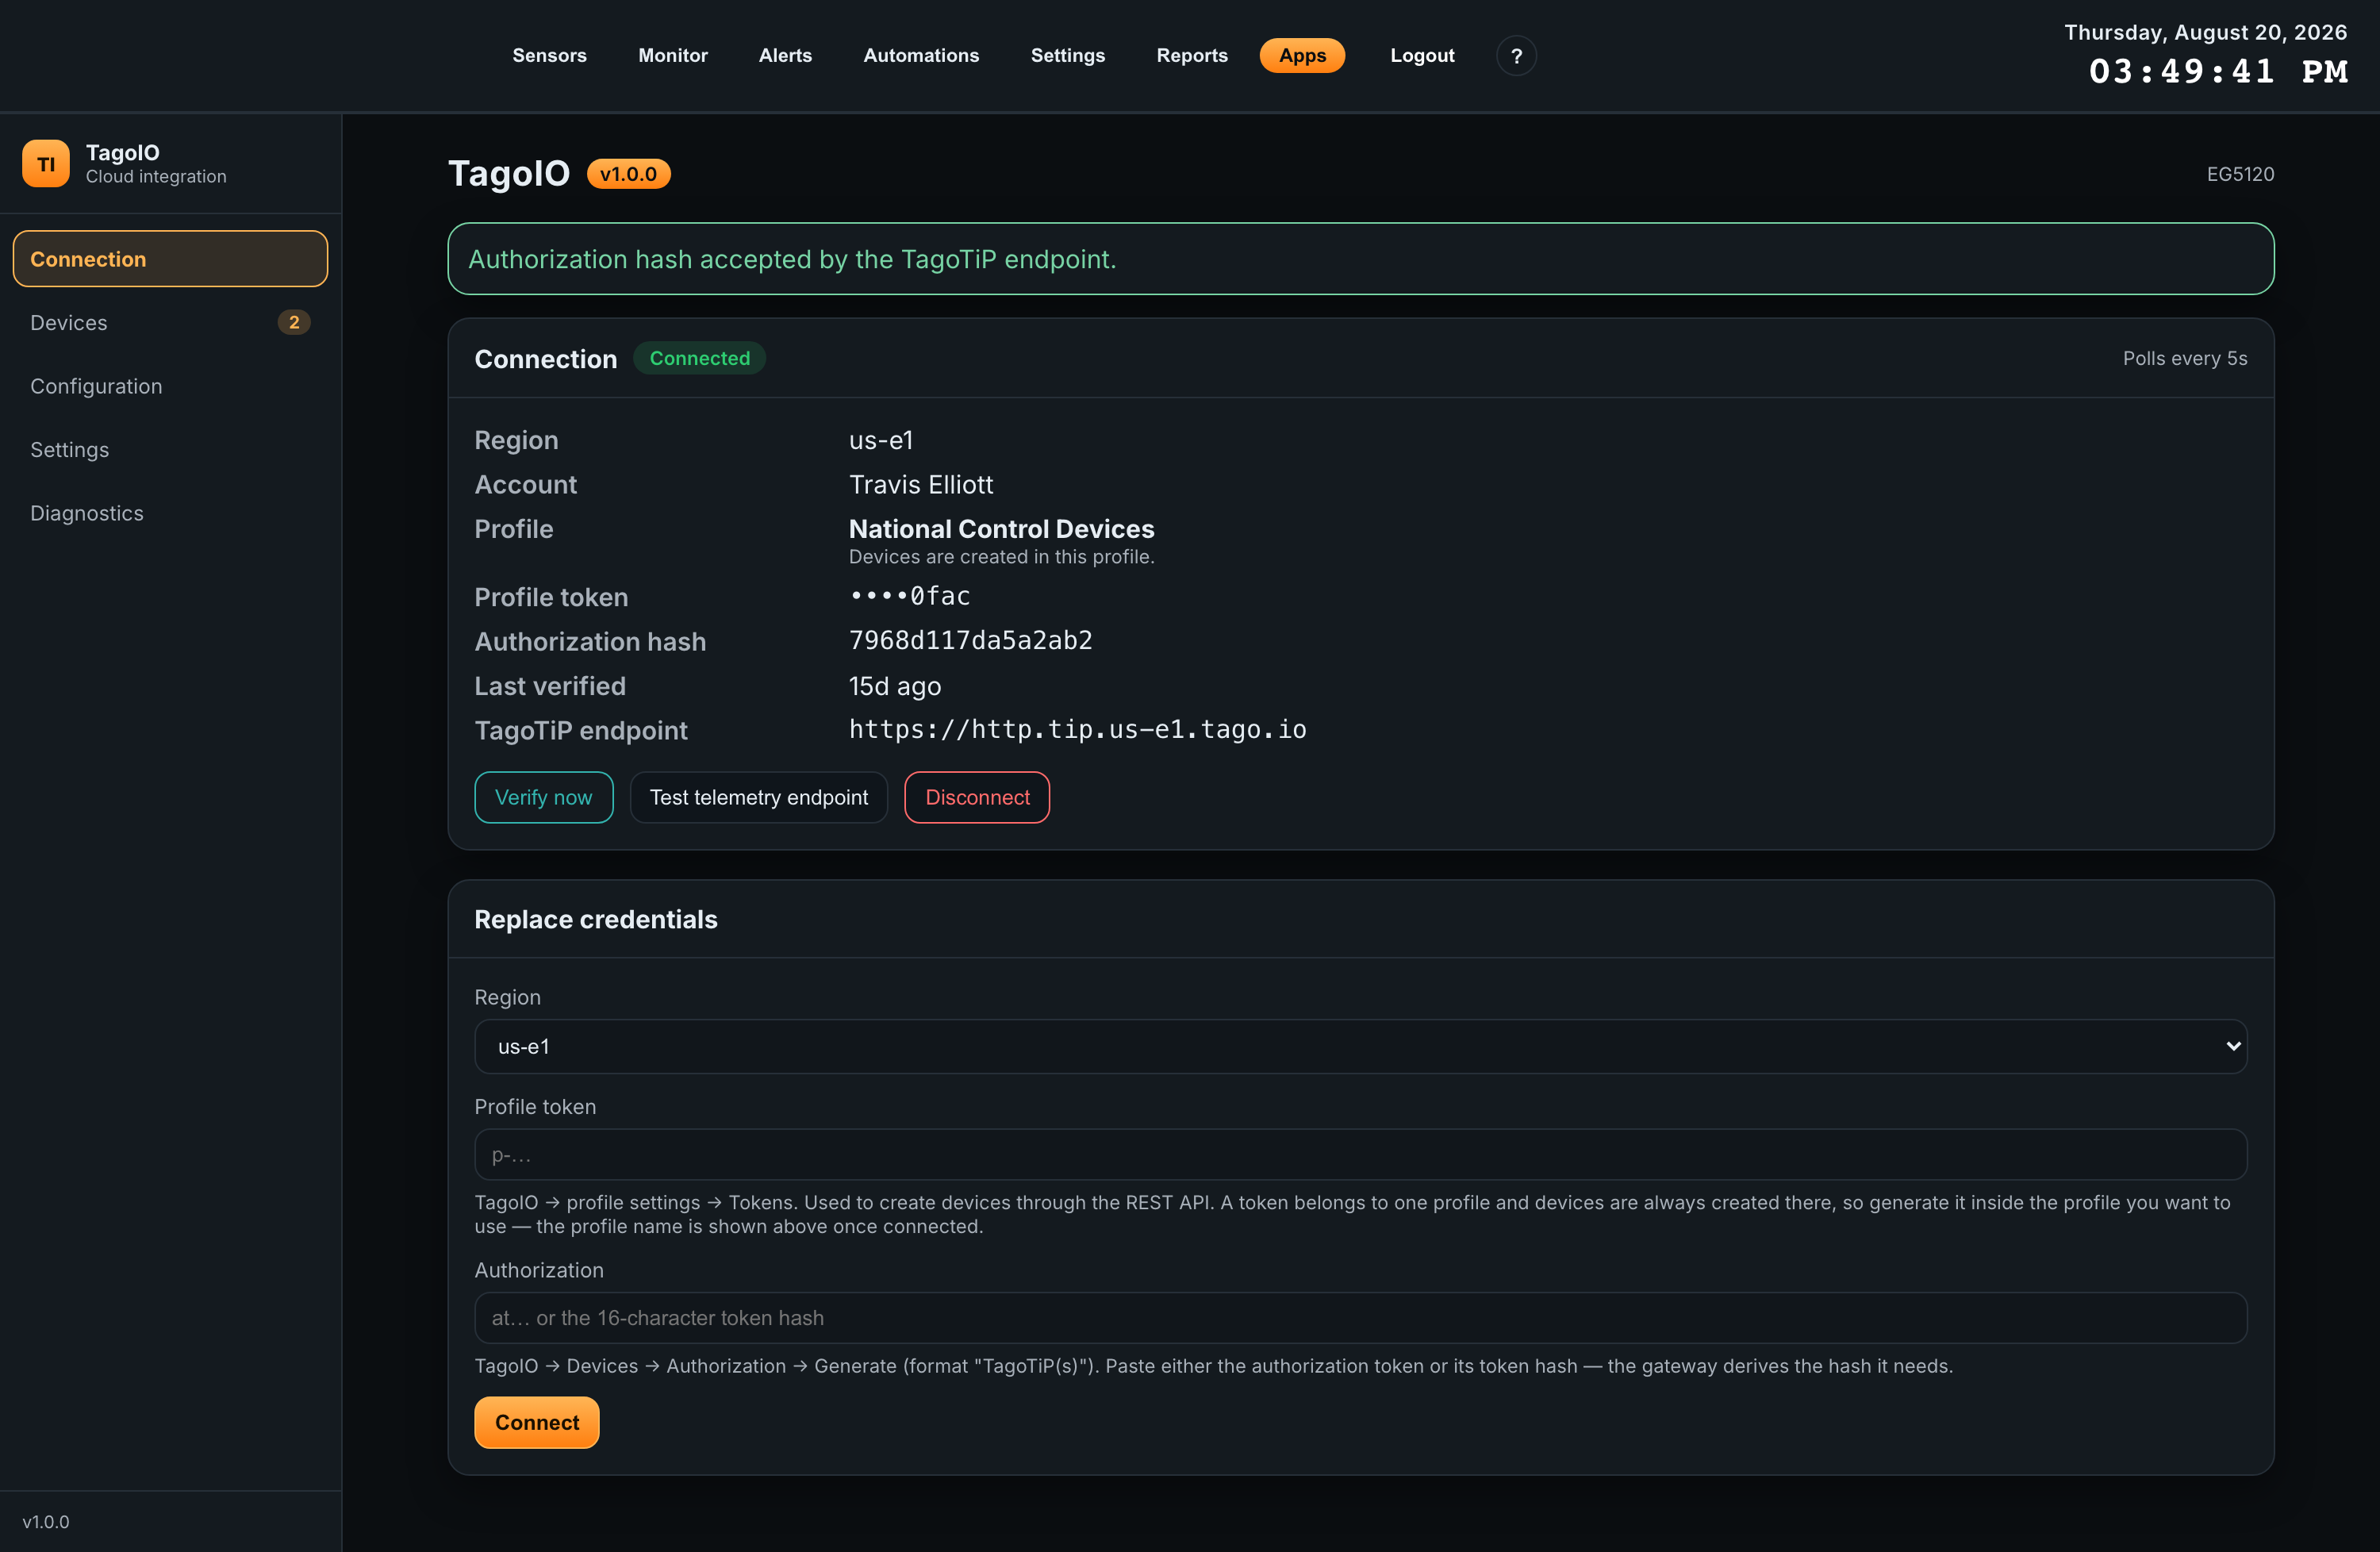Viewport: 2380px width, 1552px height.
Task: Open sidebar Settings item
Action: (170, 449)
